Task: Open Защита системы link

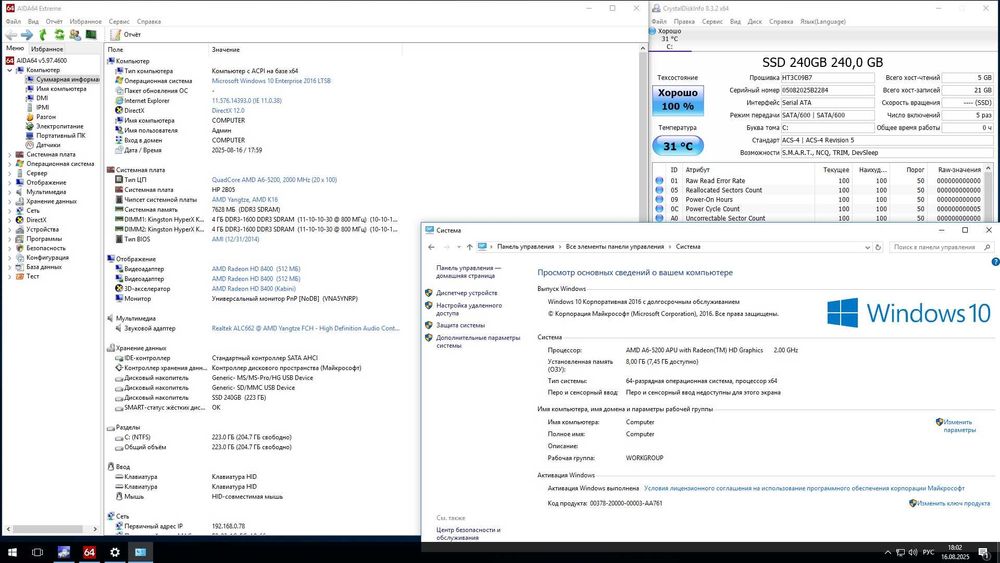Action: point(460,325)
